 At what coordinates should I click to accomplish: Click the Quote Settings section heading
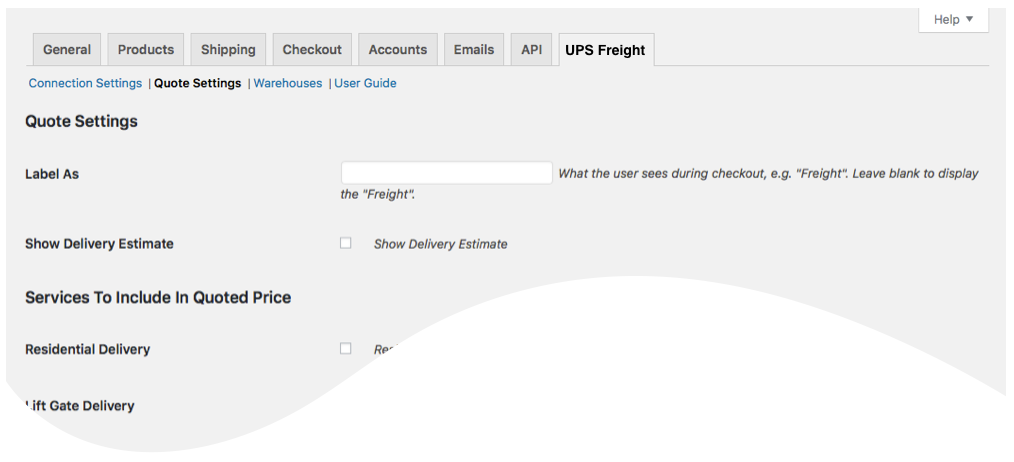tap(81, 122)
